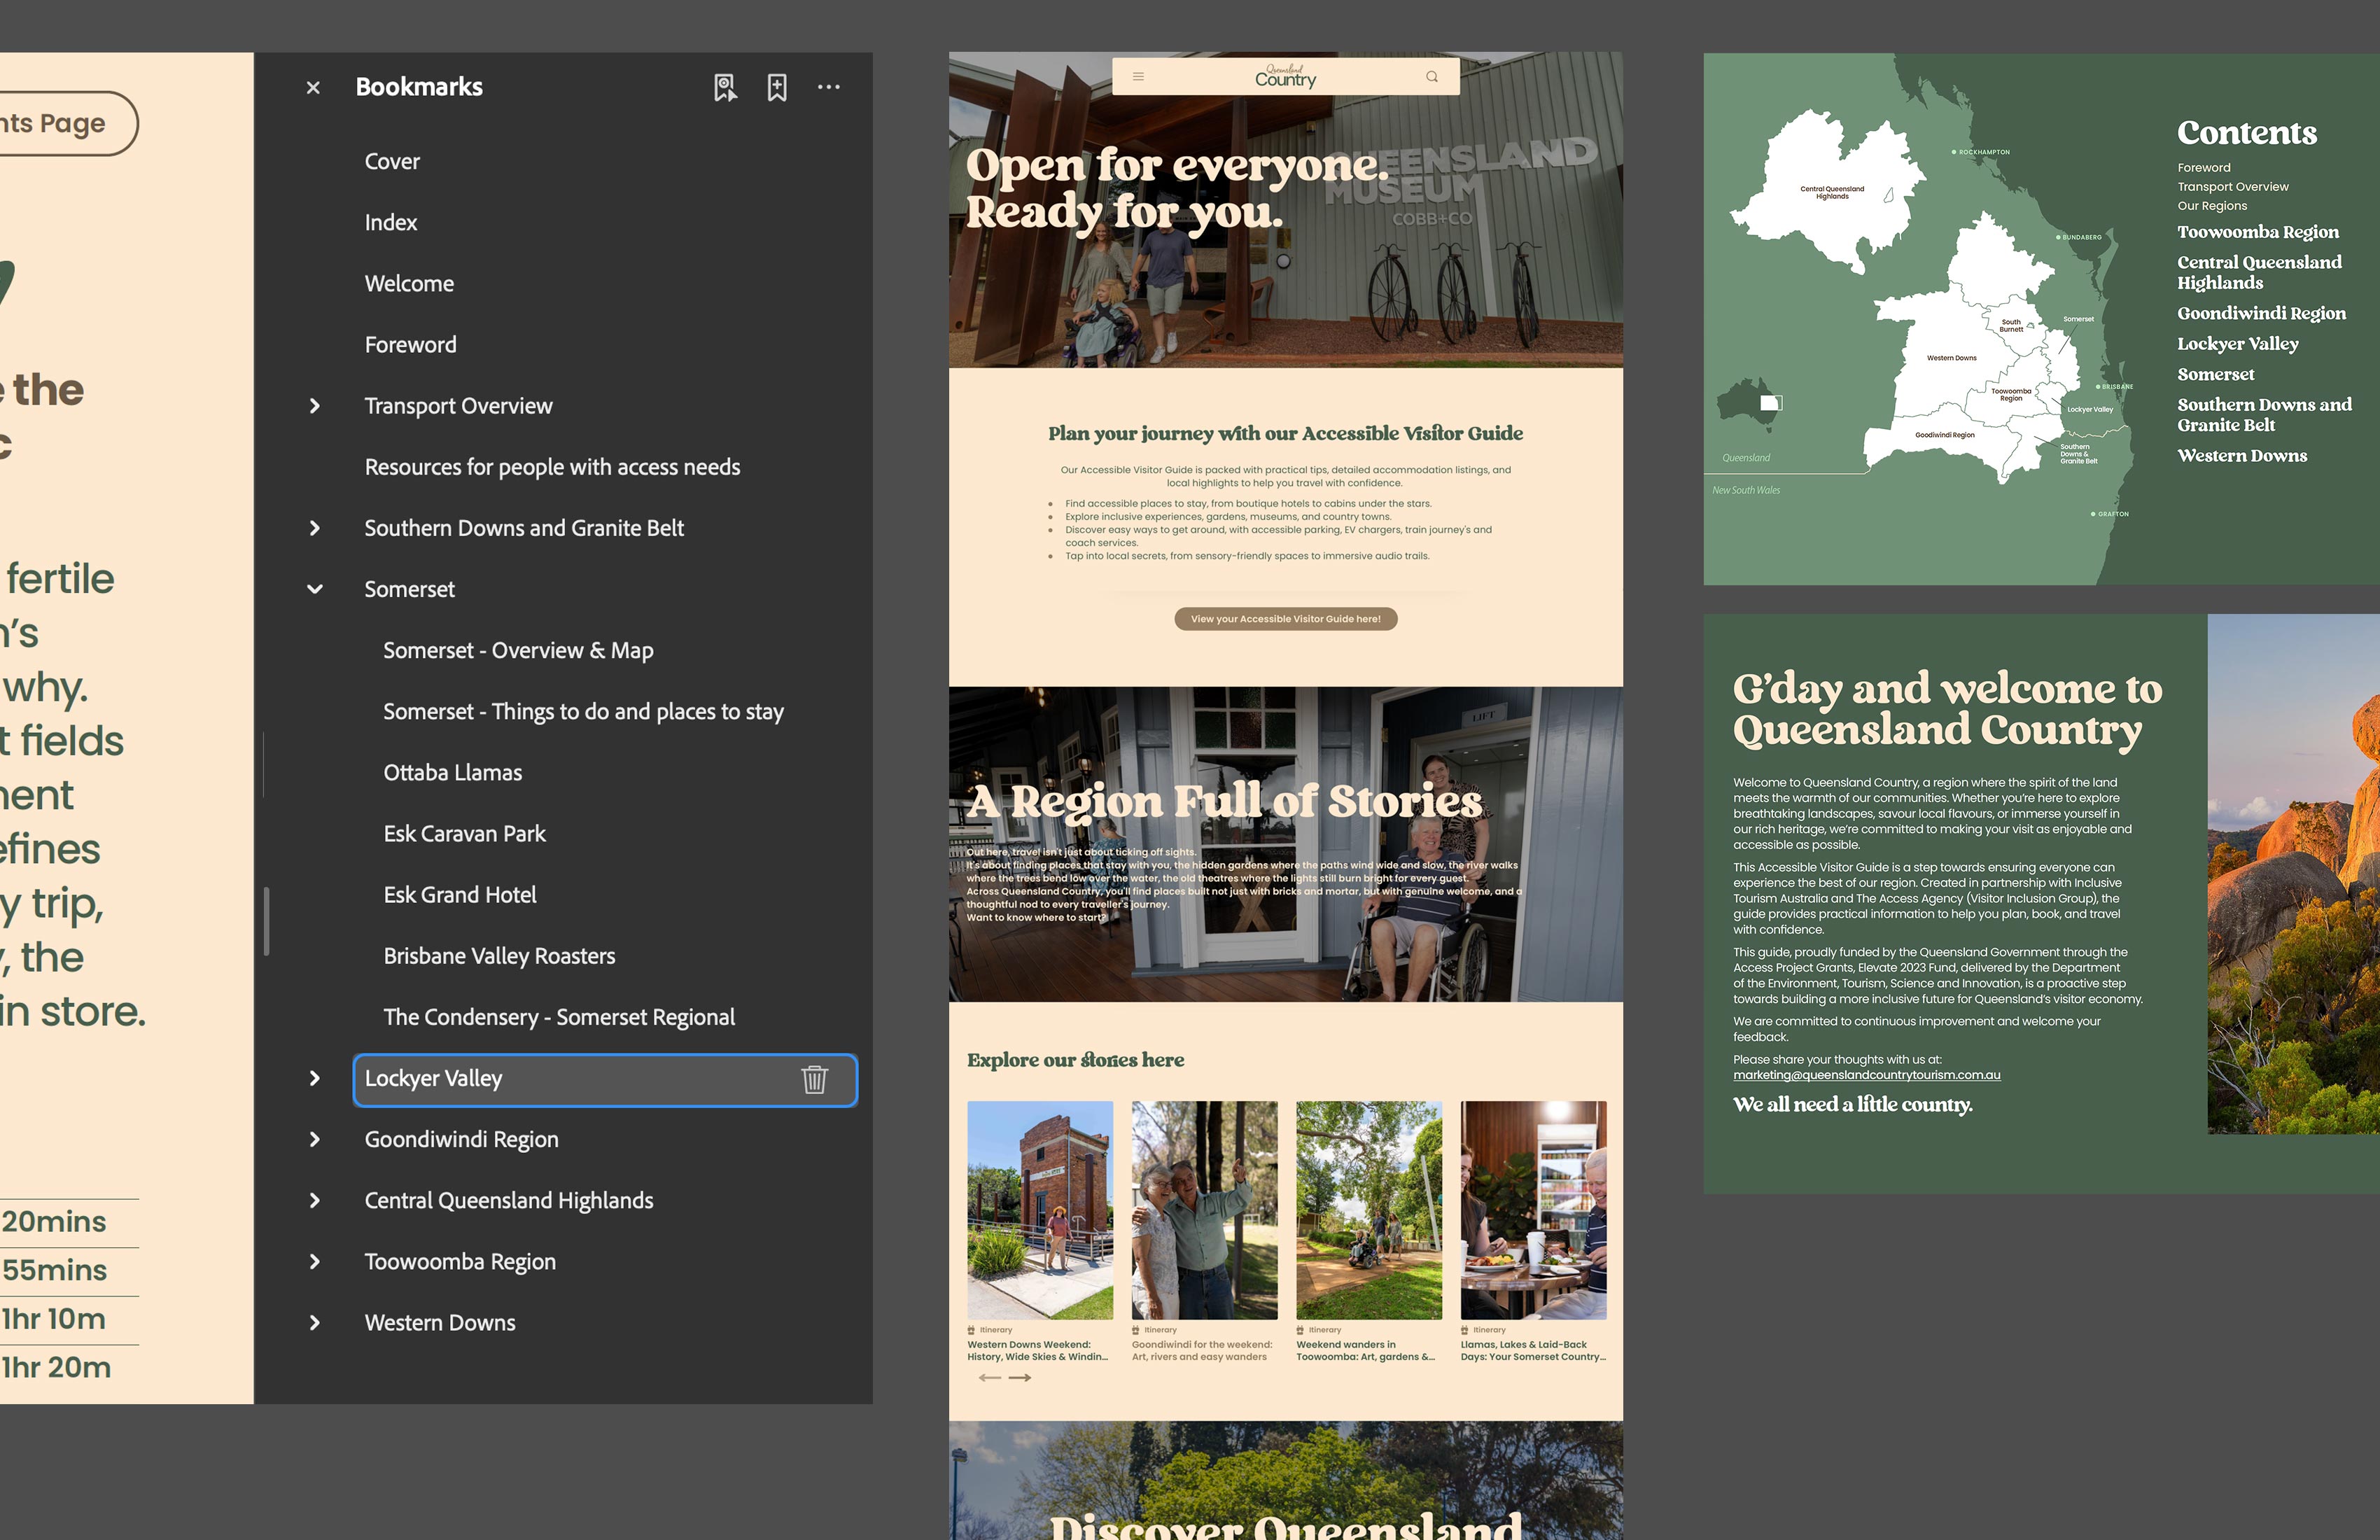Open the Western Downs Weekend story thumbnail

1039,1210
